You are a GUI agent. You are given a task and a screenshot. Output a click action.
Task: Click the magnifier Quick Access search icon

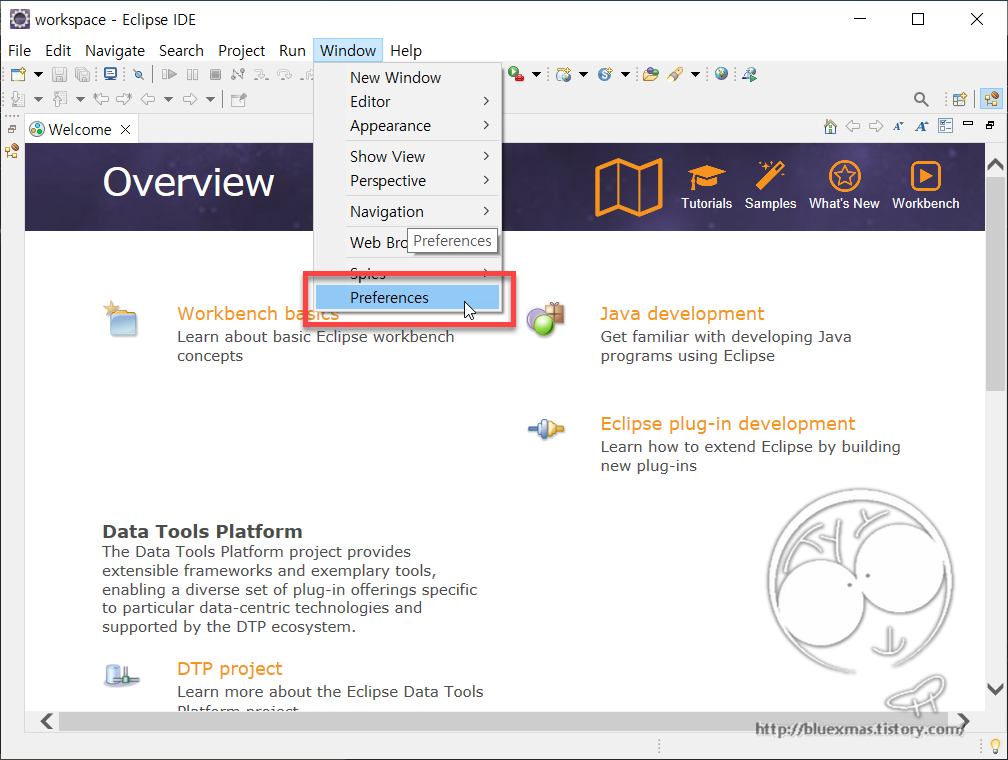(x=921, y=99)
